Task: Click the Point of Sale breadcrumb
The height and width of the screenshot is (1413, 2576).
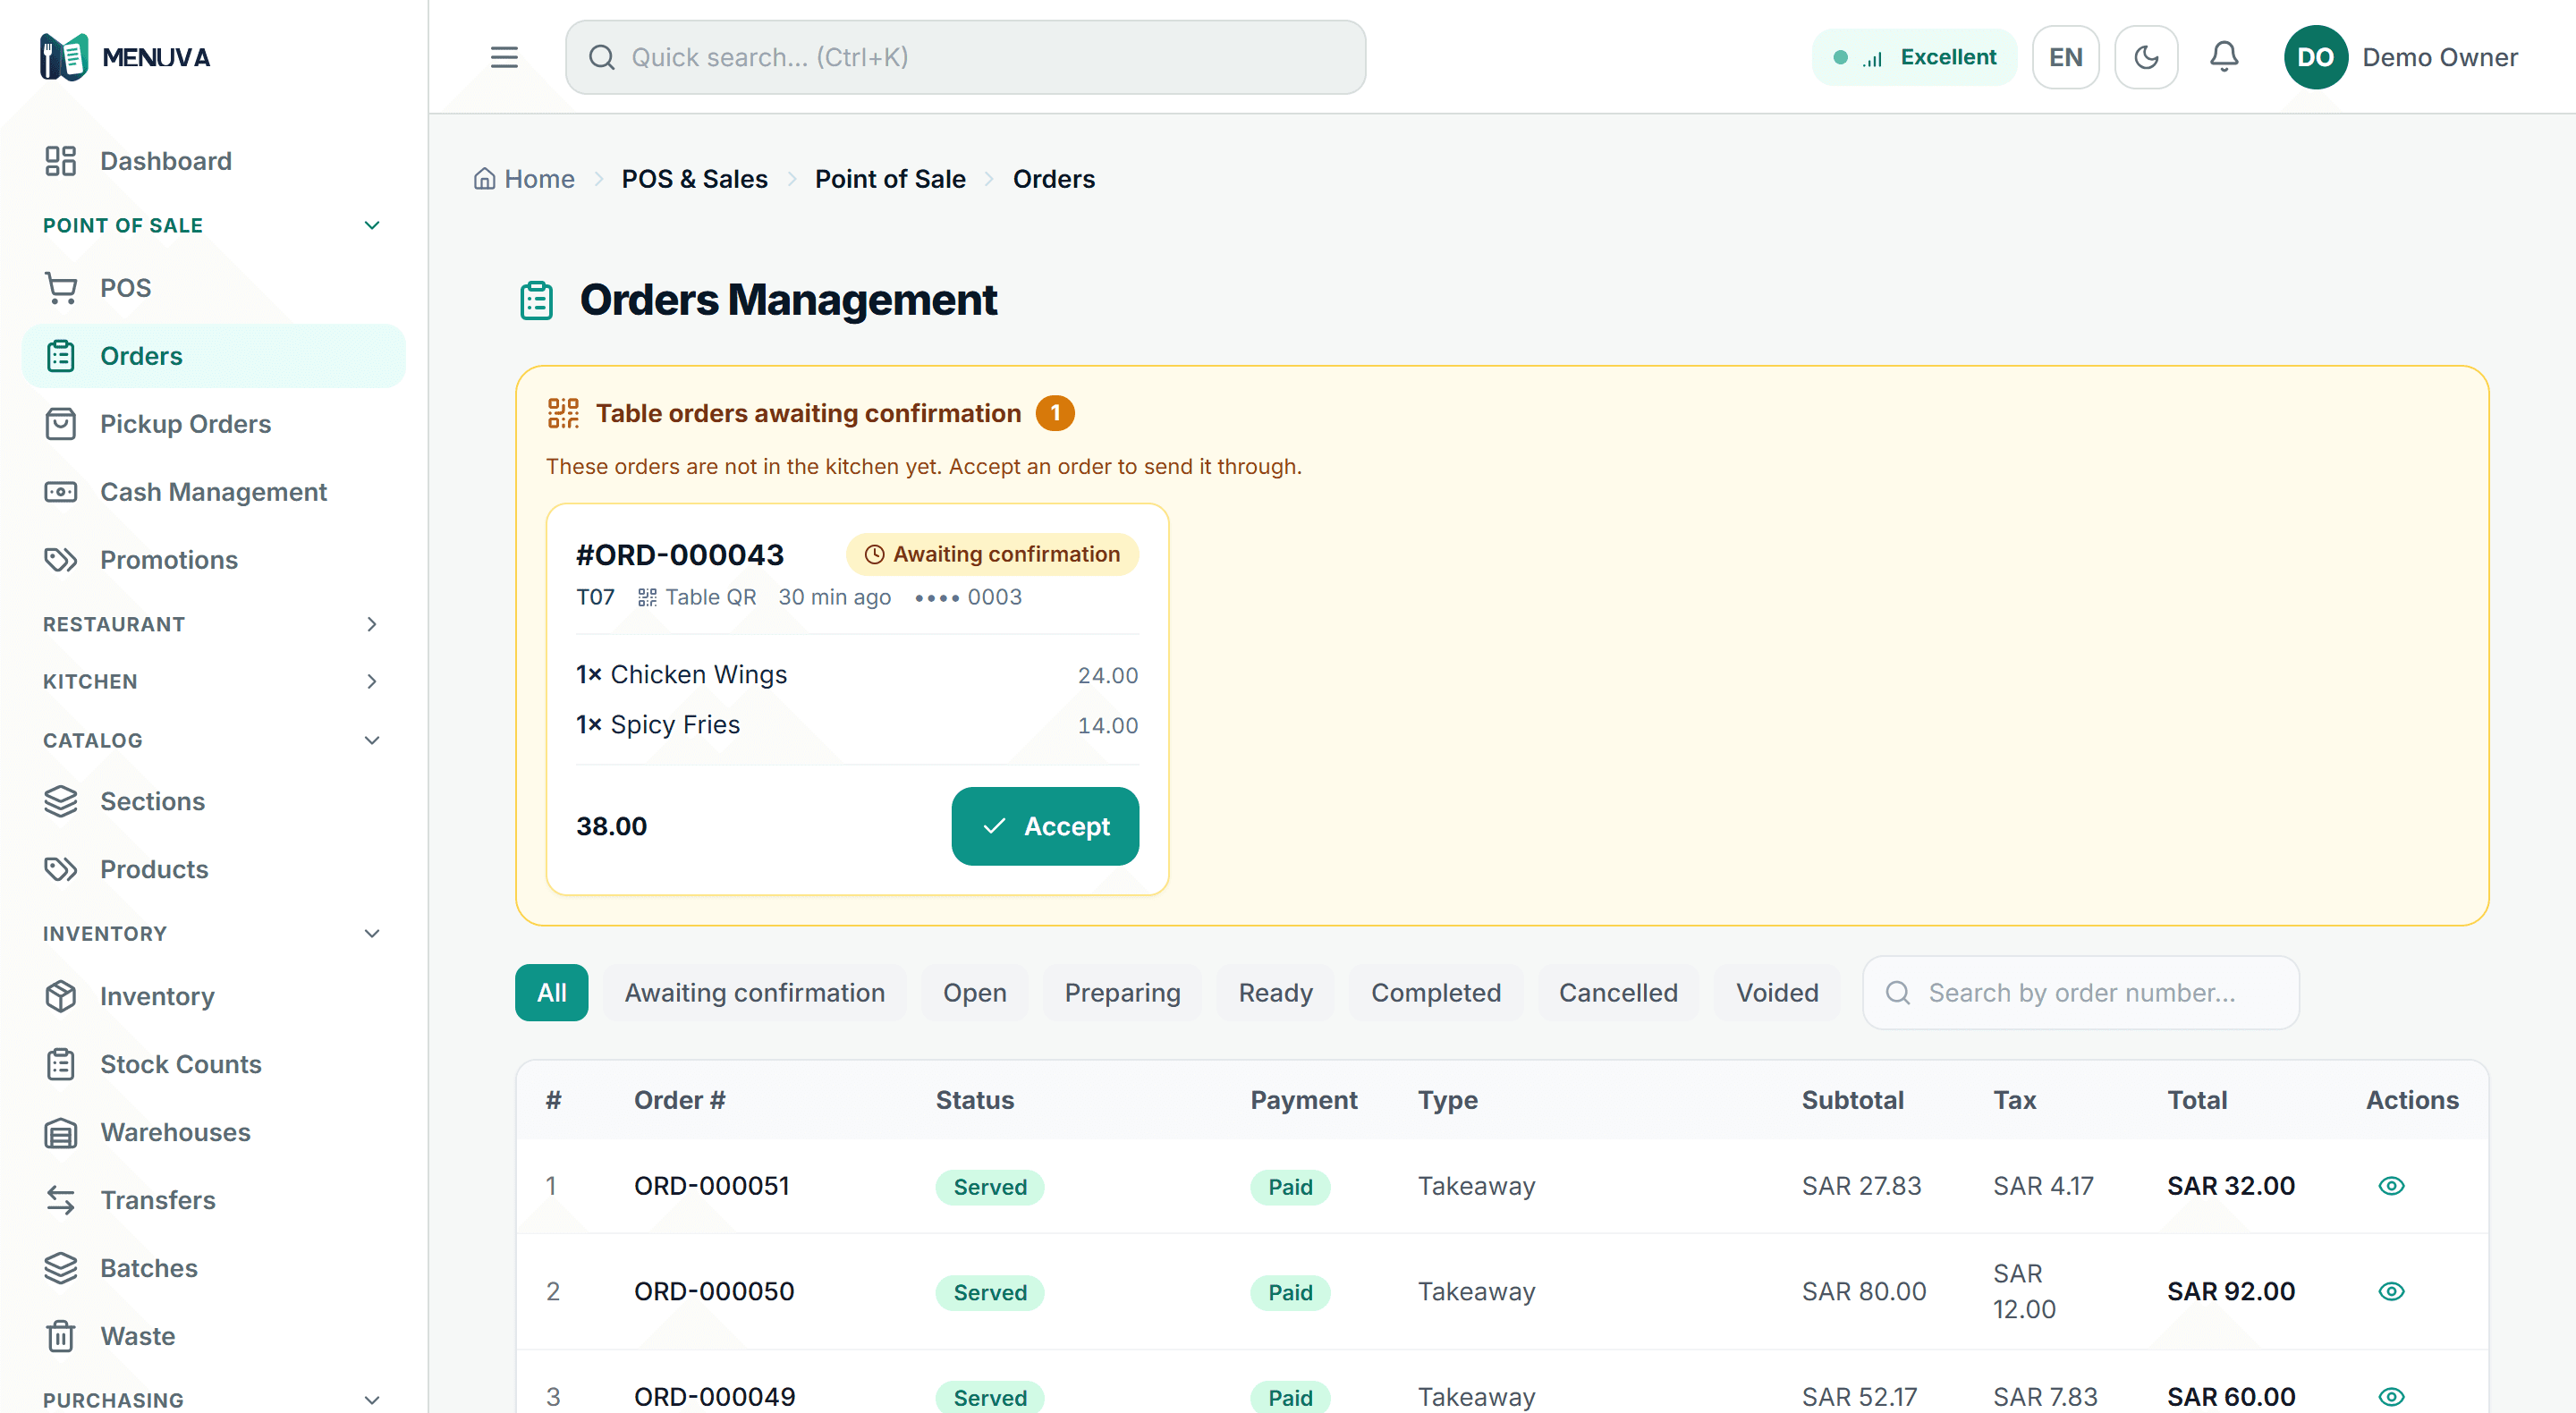Action: click(890, 179)
